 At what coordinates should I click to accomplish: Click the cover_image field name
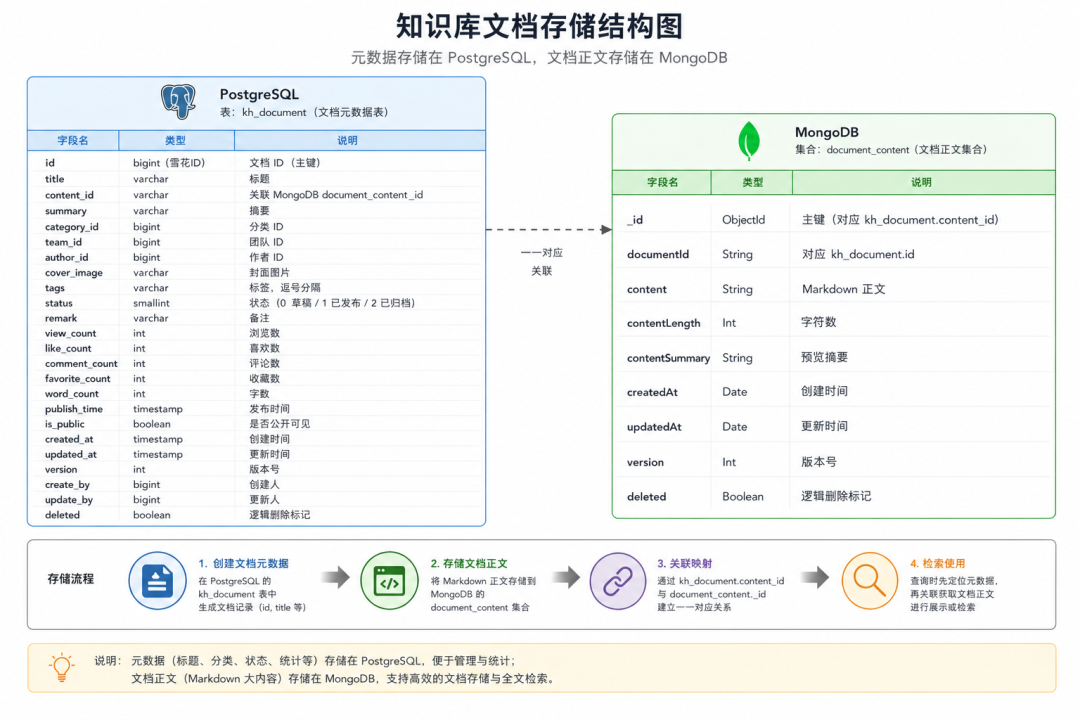tap(74, 273)
